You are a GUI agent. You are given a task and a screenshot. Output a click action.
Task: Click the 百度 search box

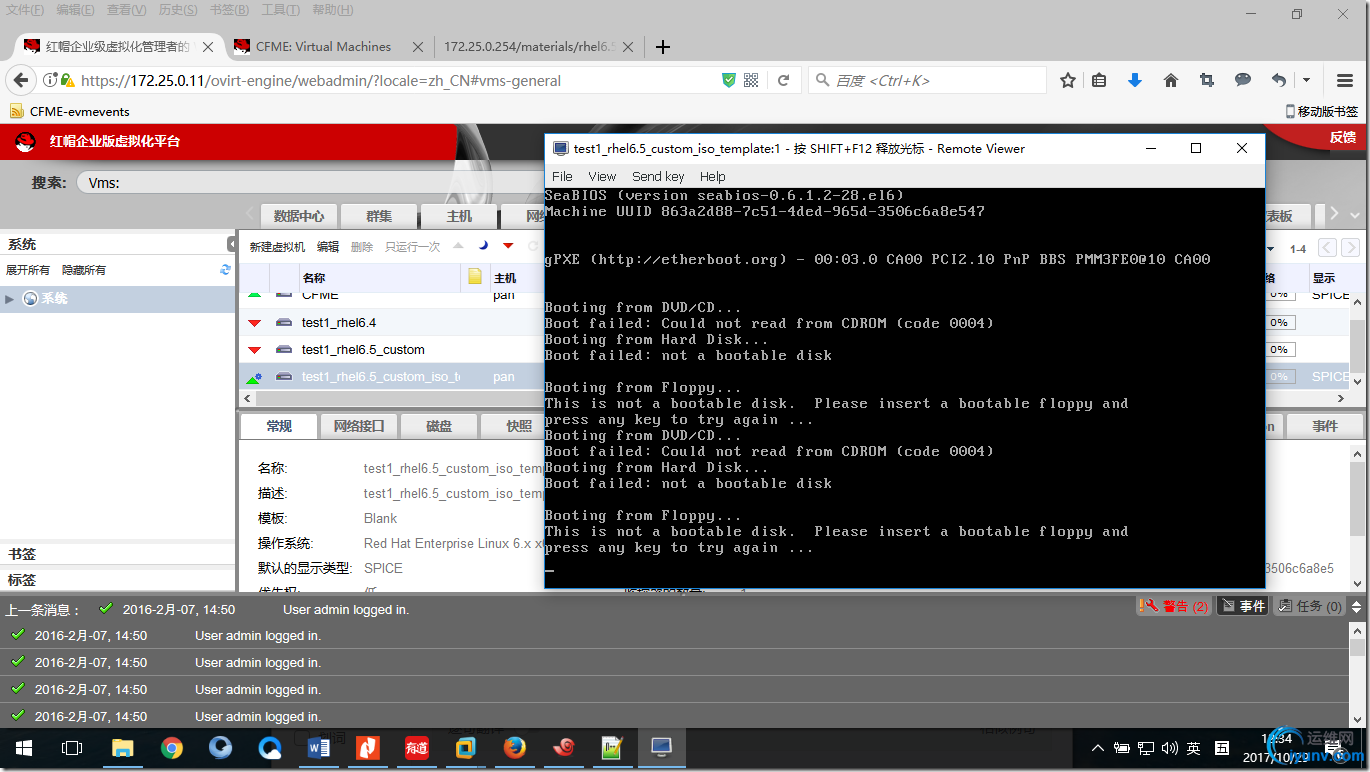coord(927,81)
